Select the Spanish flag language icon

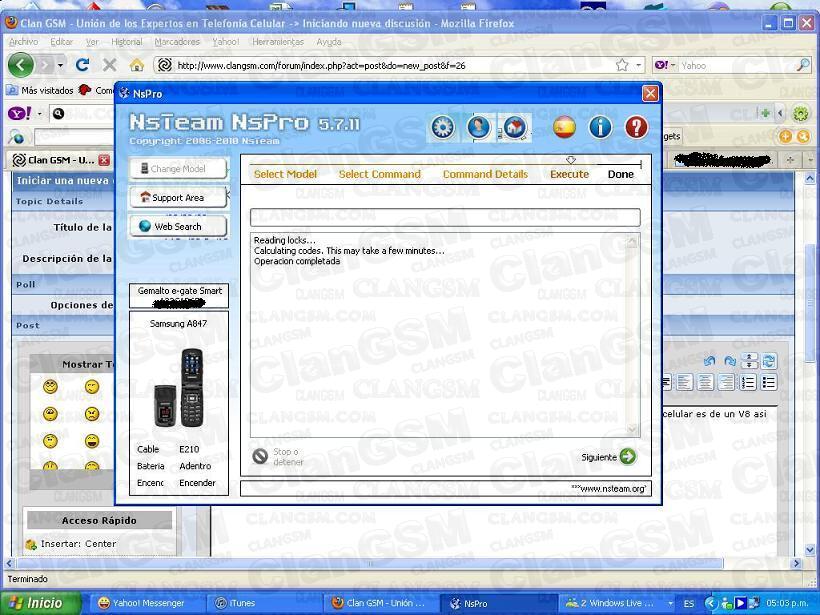pos(565,127)
